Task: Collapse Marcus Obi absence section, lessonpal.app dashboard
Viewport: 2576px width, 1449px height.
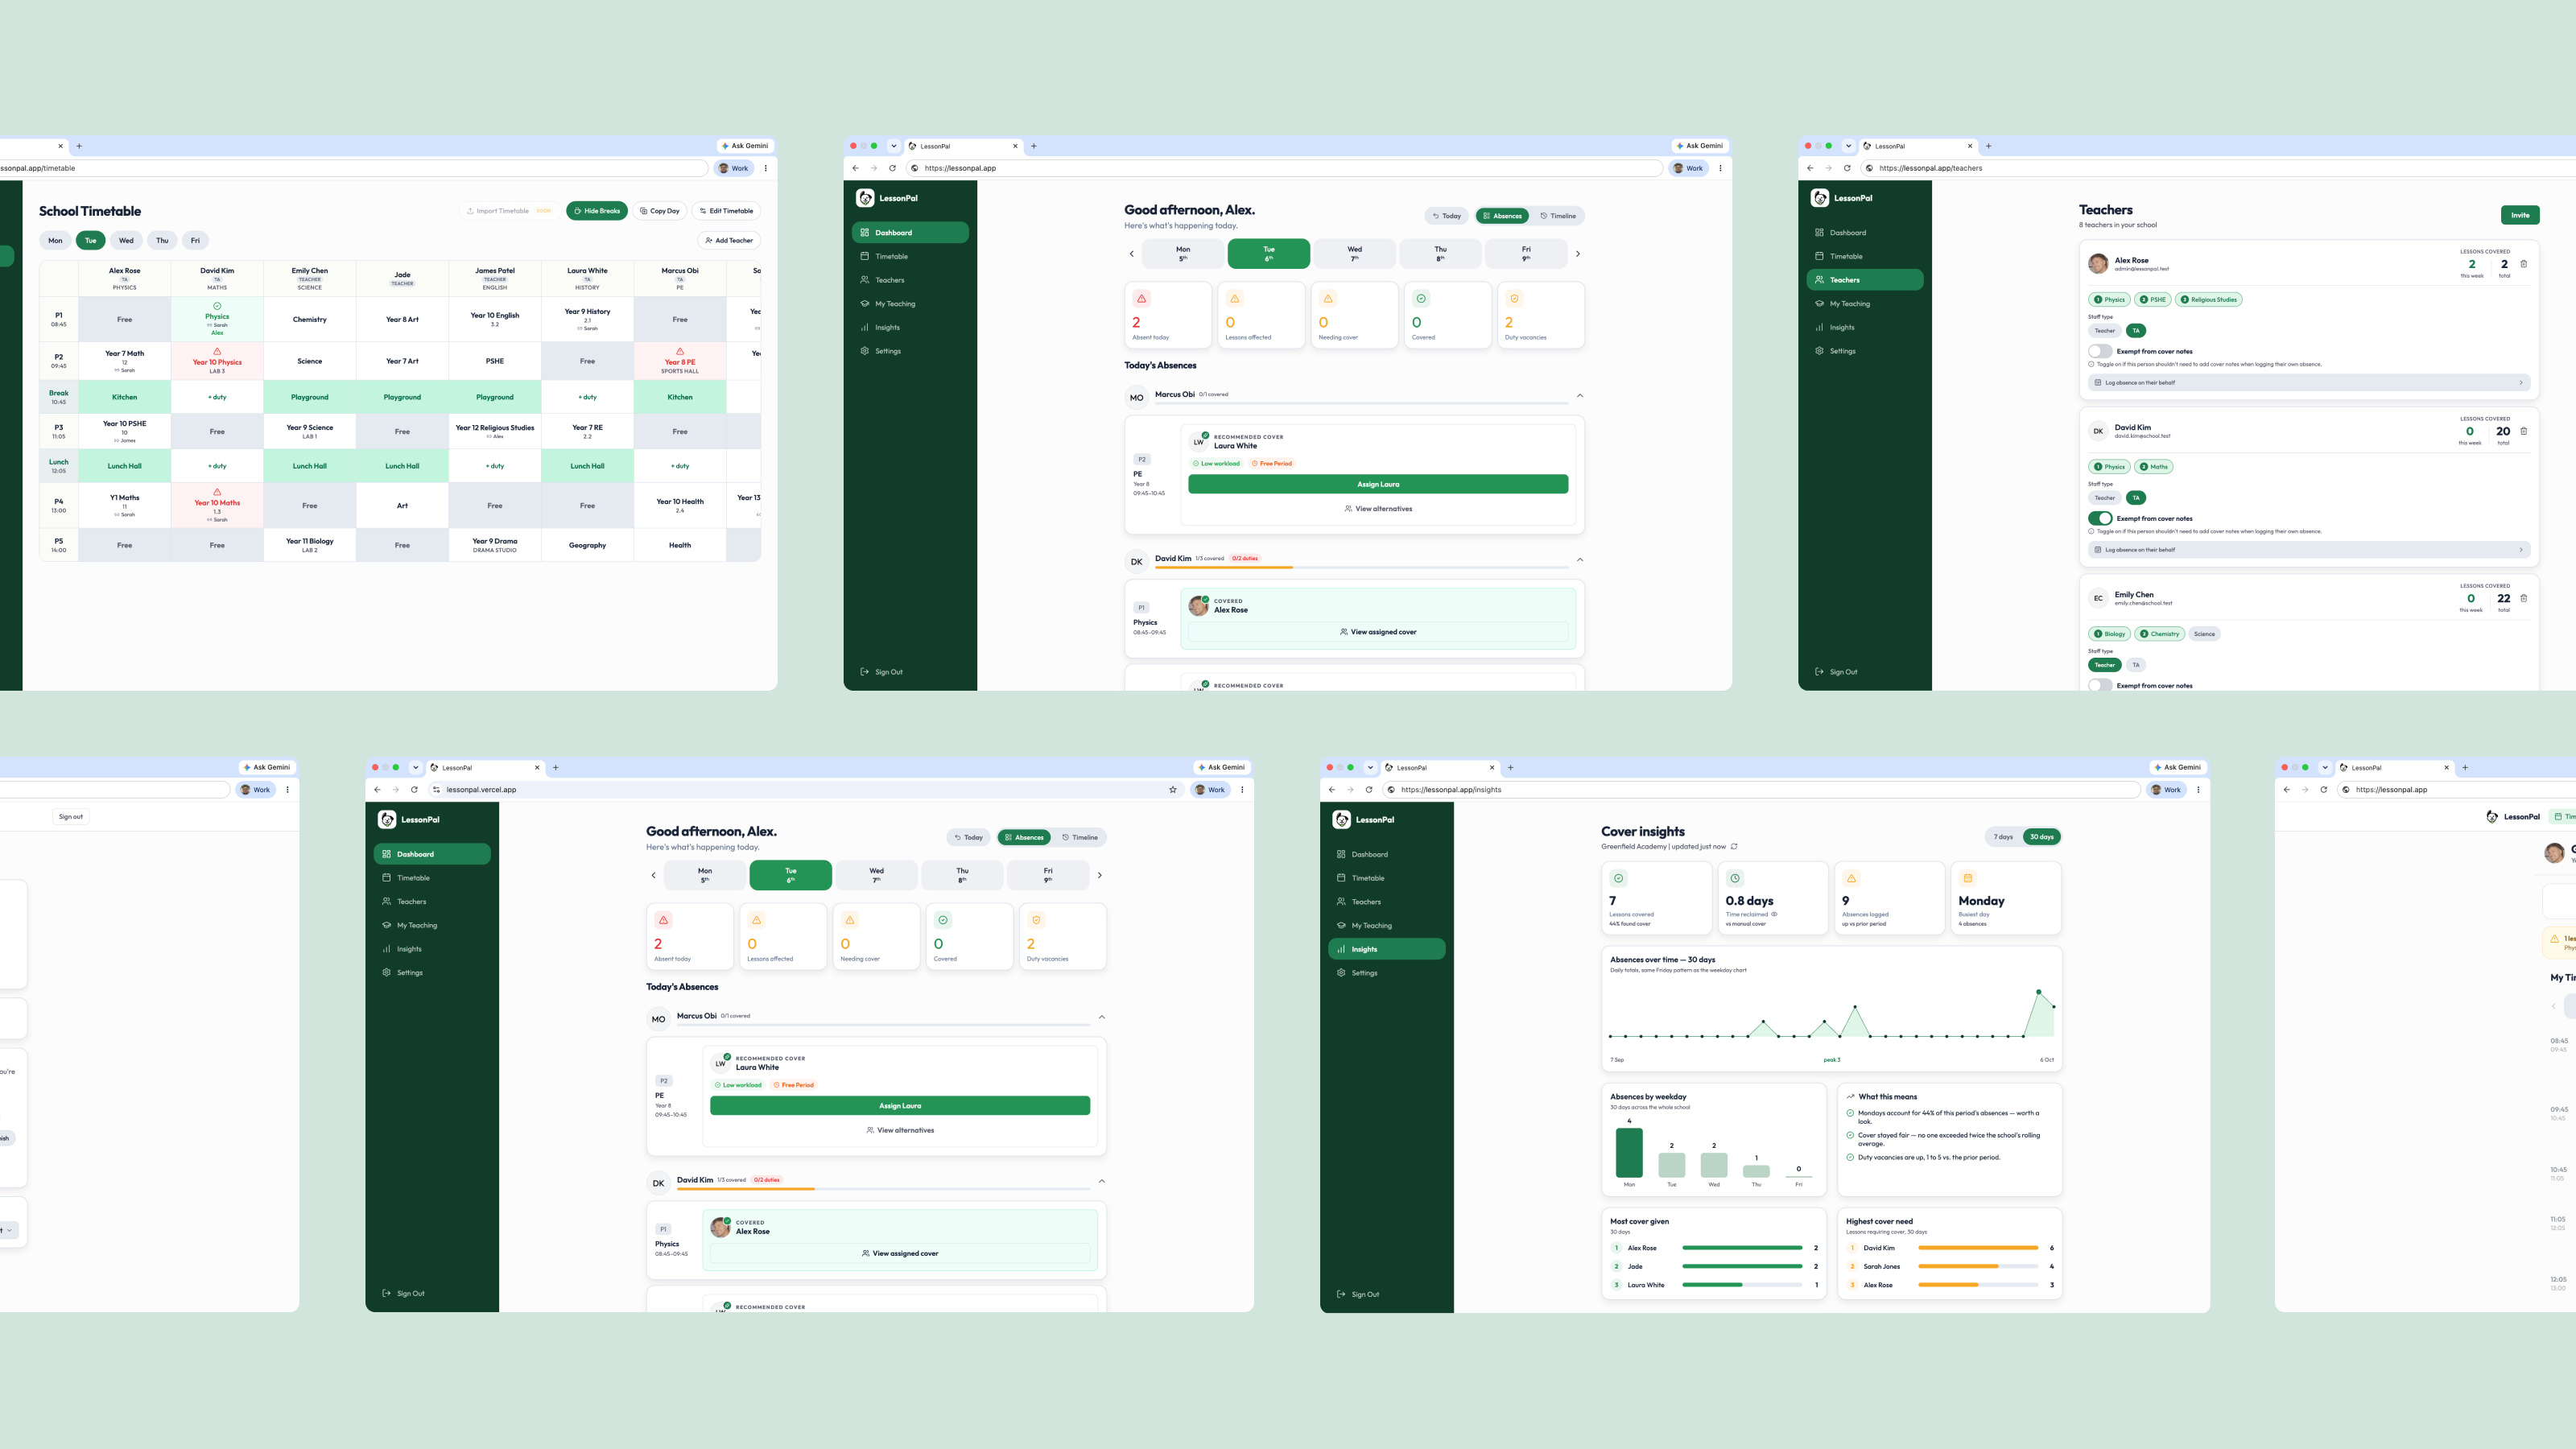Action: coord(1580,396)
